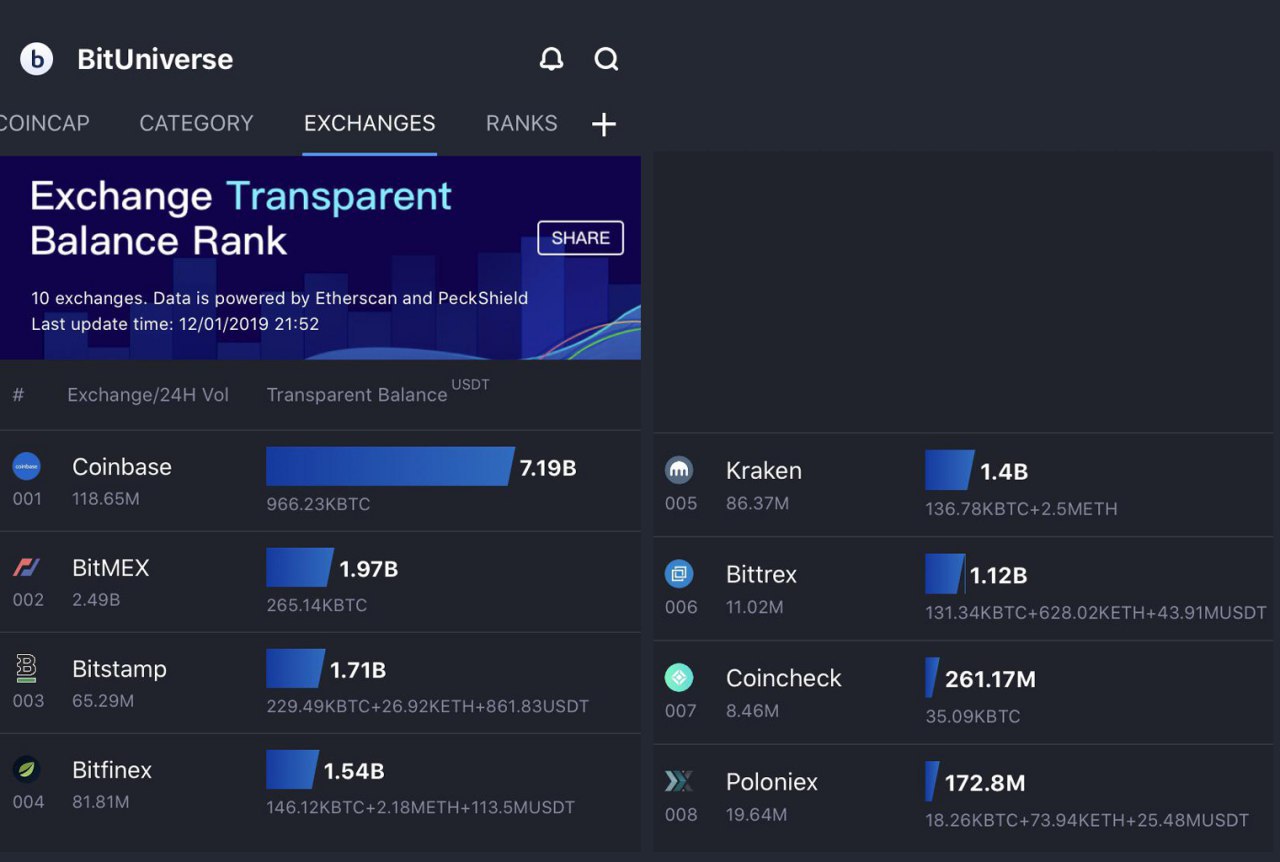The height and width of the screenshot is (862, 1280).
Task: Select the BitMEX exchange logo
Action: click(x=27, y=568)
